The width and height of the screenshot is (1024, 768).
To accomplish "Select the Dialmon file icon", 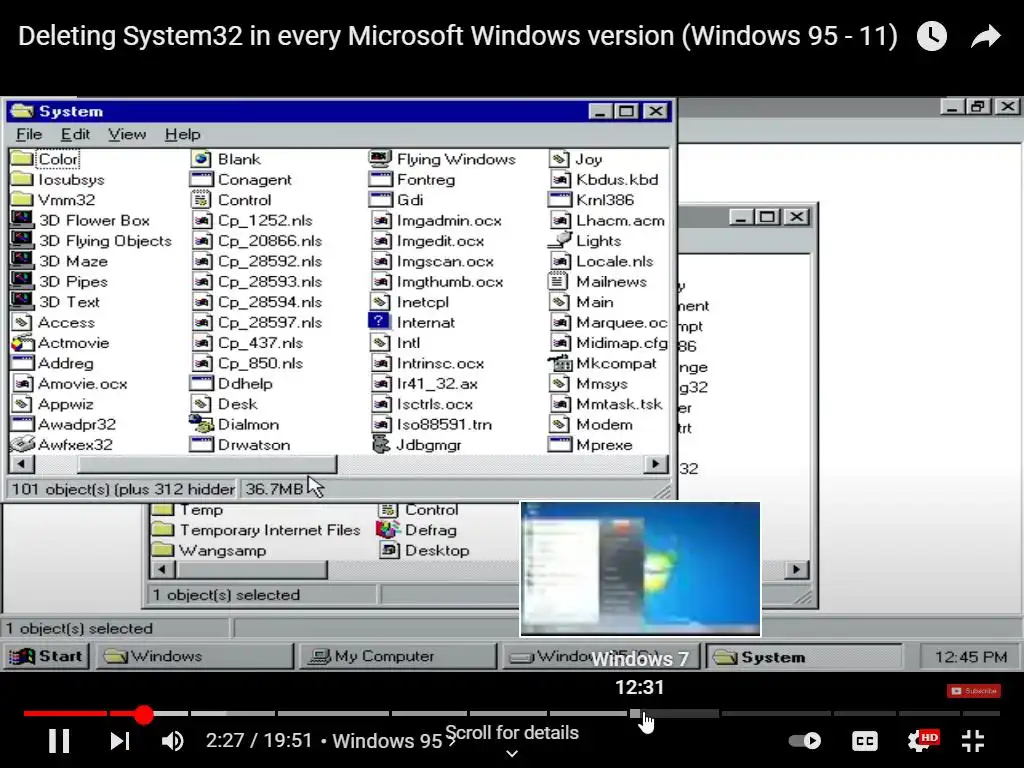I will (x=202, y=424).
